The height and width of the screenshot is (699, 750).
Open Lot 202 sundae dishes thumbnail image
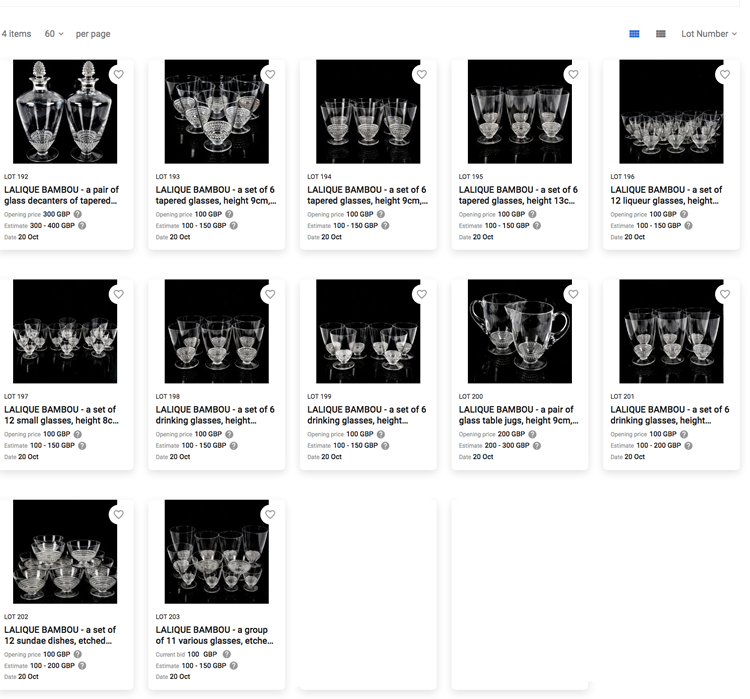(65, 552)
